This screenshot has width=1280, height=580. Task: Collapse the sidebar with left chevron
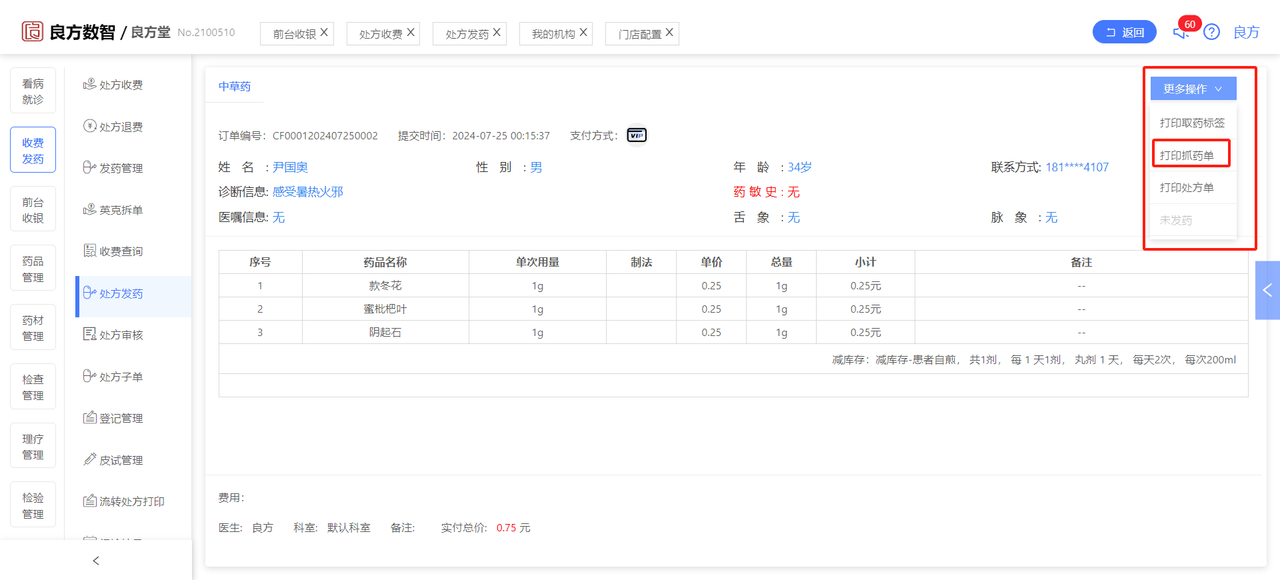(96, 561)
